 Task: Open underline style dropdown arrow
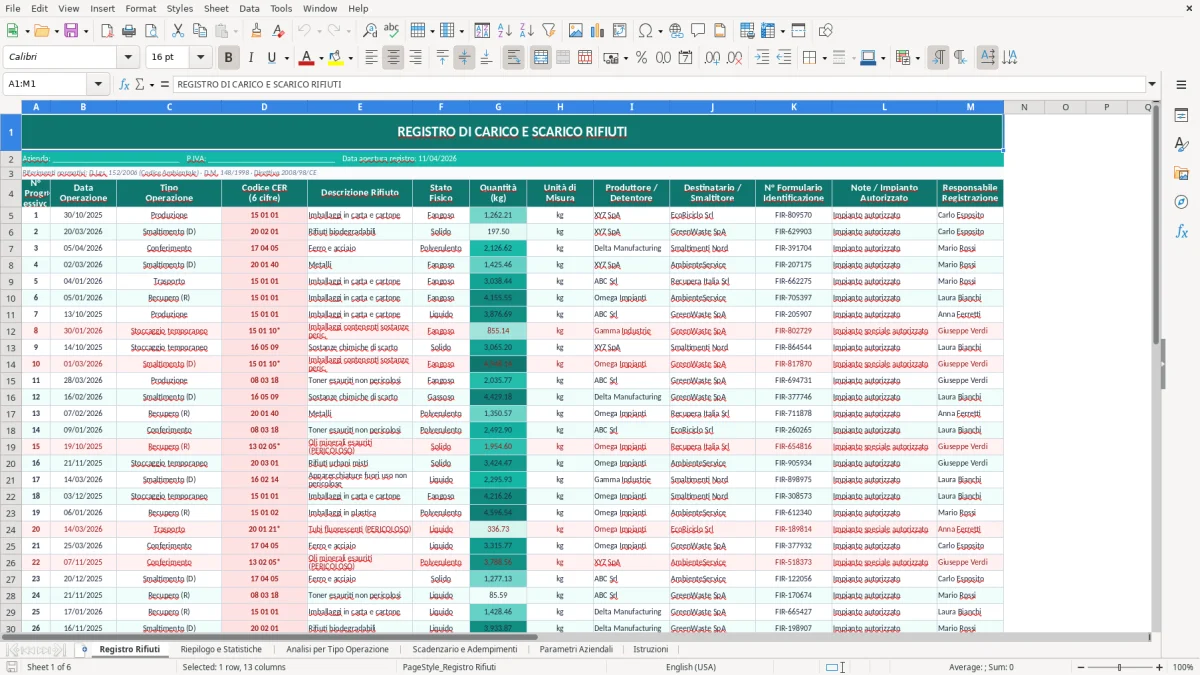tap(286, 58)
